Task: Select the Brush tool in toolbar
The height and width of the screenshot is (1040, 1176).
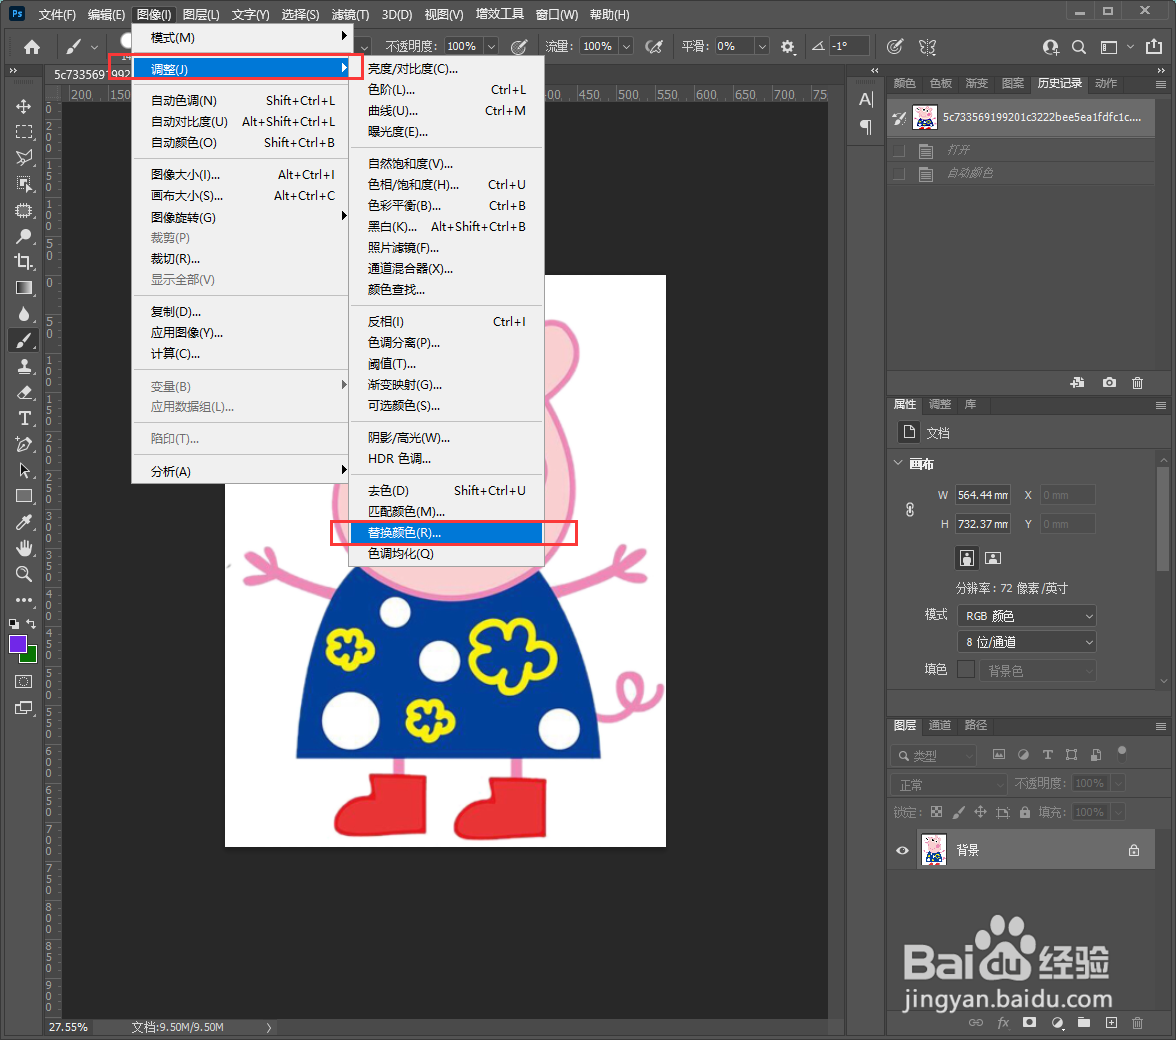Action: tap(24, 340)
